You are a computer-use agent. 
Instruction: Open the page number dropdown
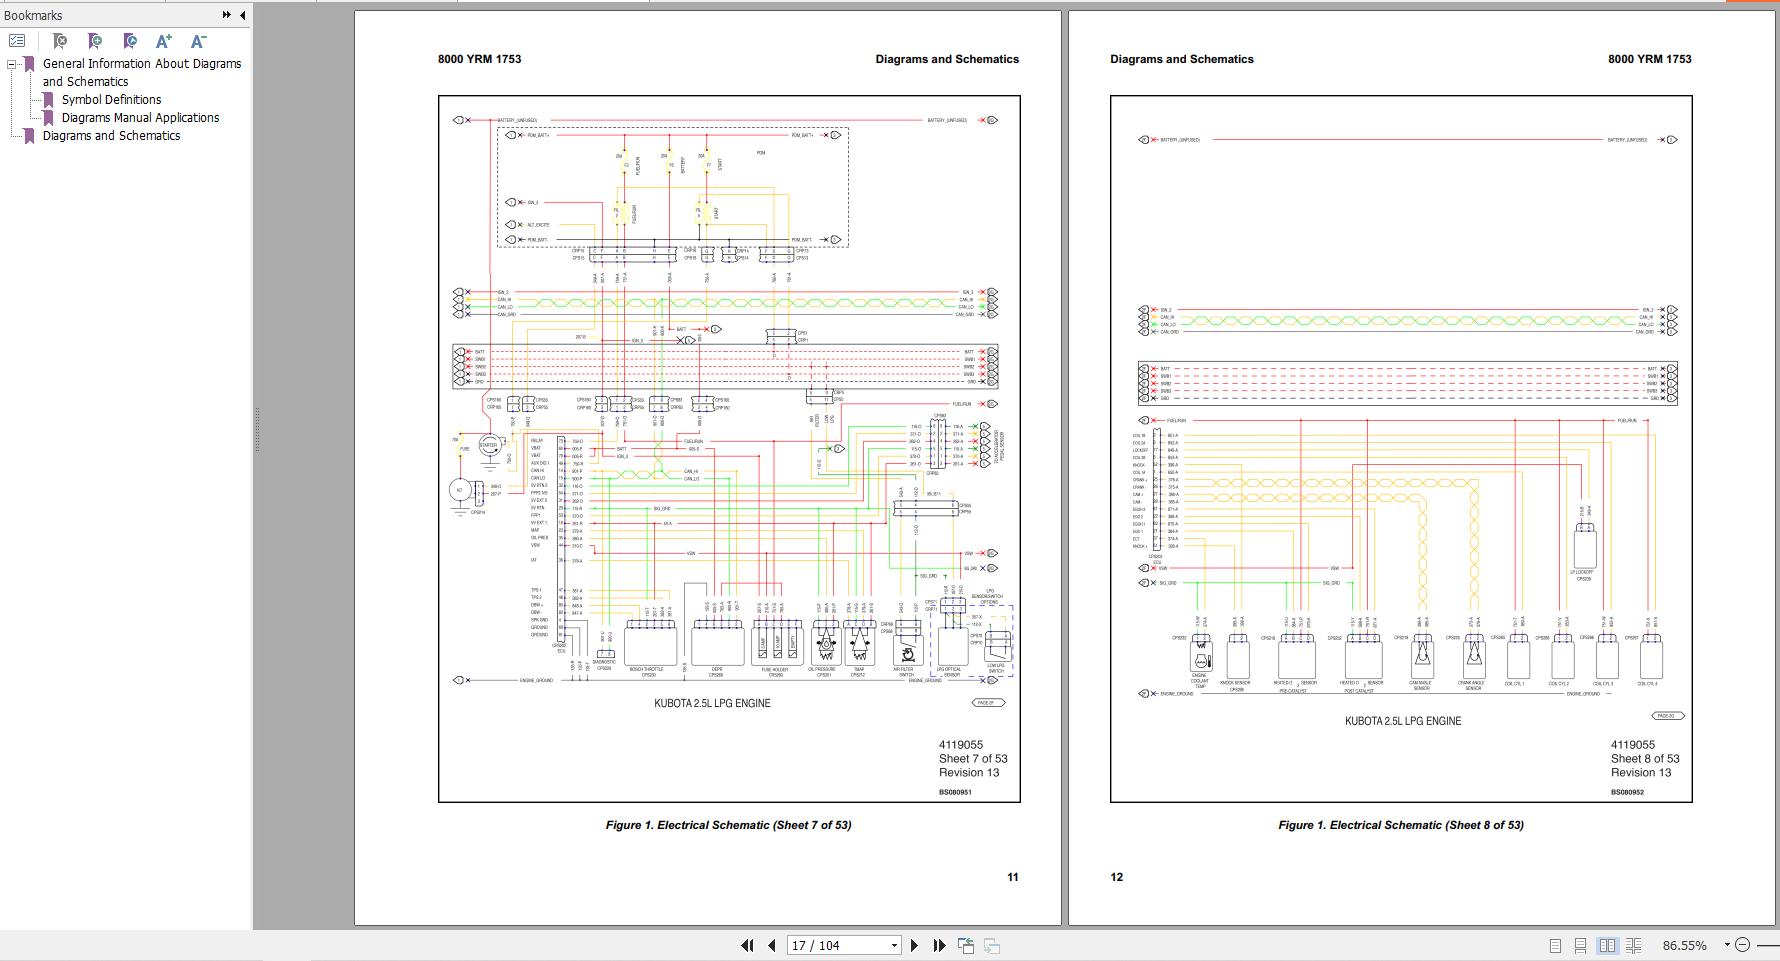click(894, 945)
